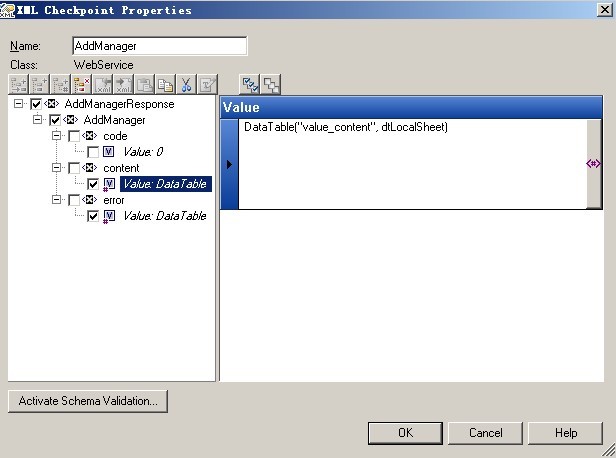Click the Help button
Viewport: 616px width, 458px height.
point(566,433)
